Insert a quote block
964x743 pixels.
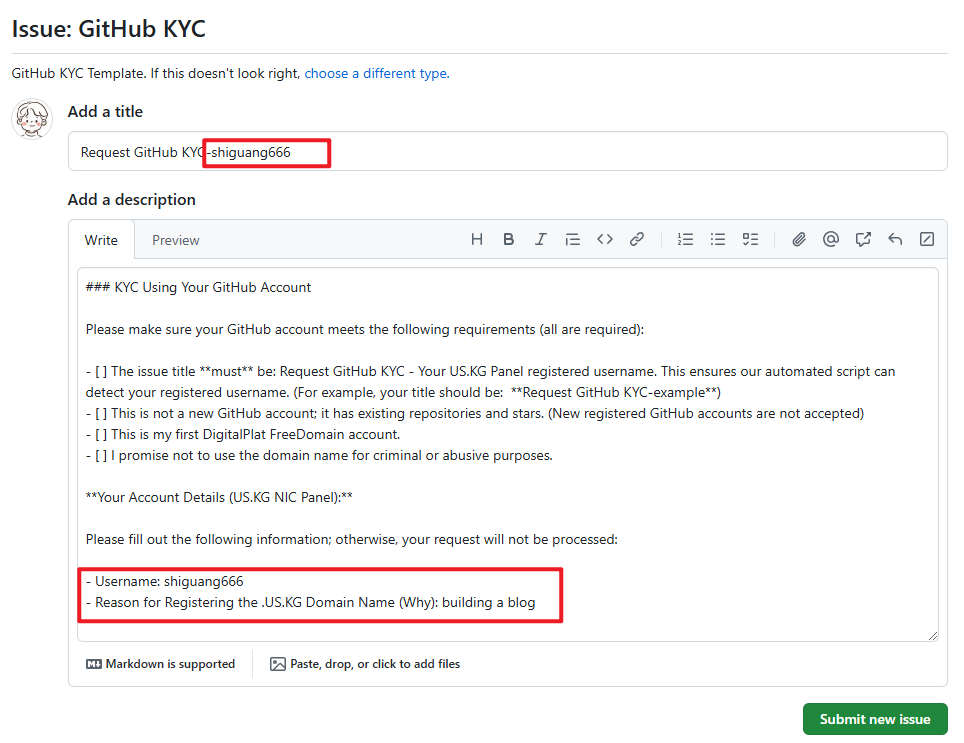(572, 239)
